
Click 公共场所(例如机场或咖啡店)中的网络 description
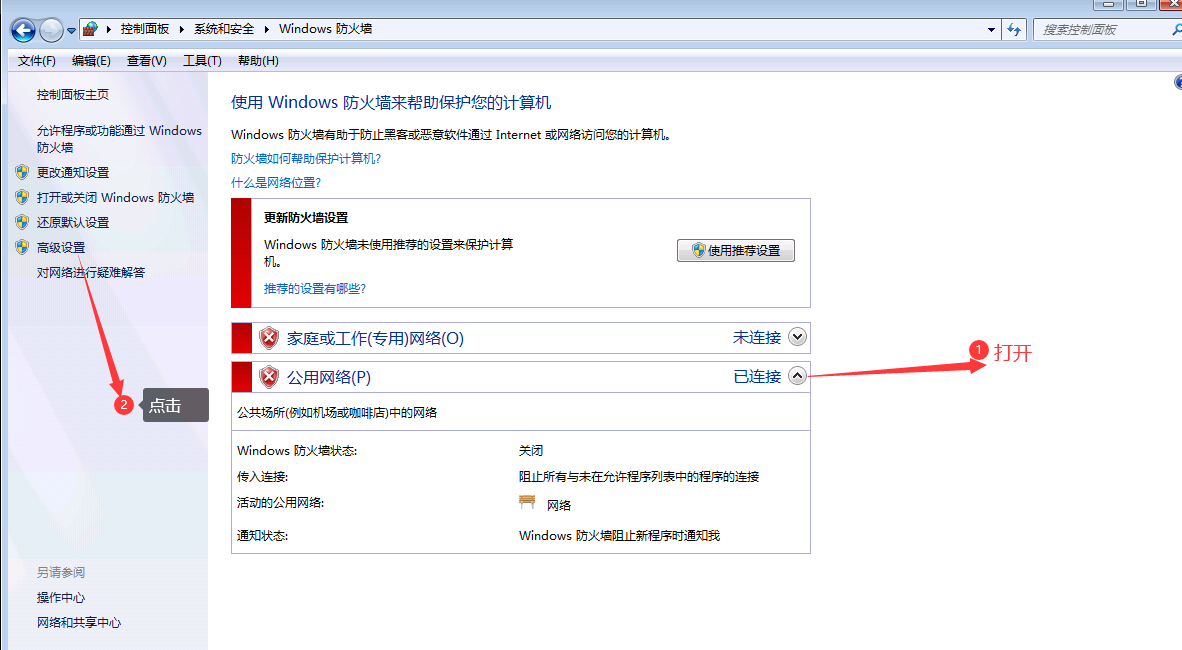(x=337, y=412)
